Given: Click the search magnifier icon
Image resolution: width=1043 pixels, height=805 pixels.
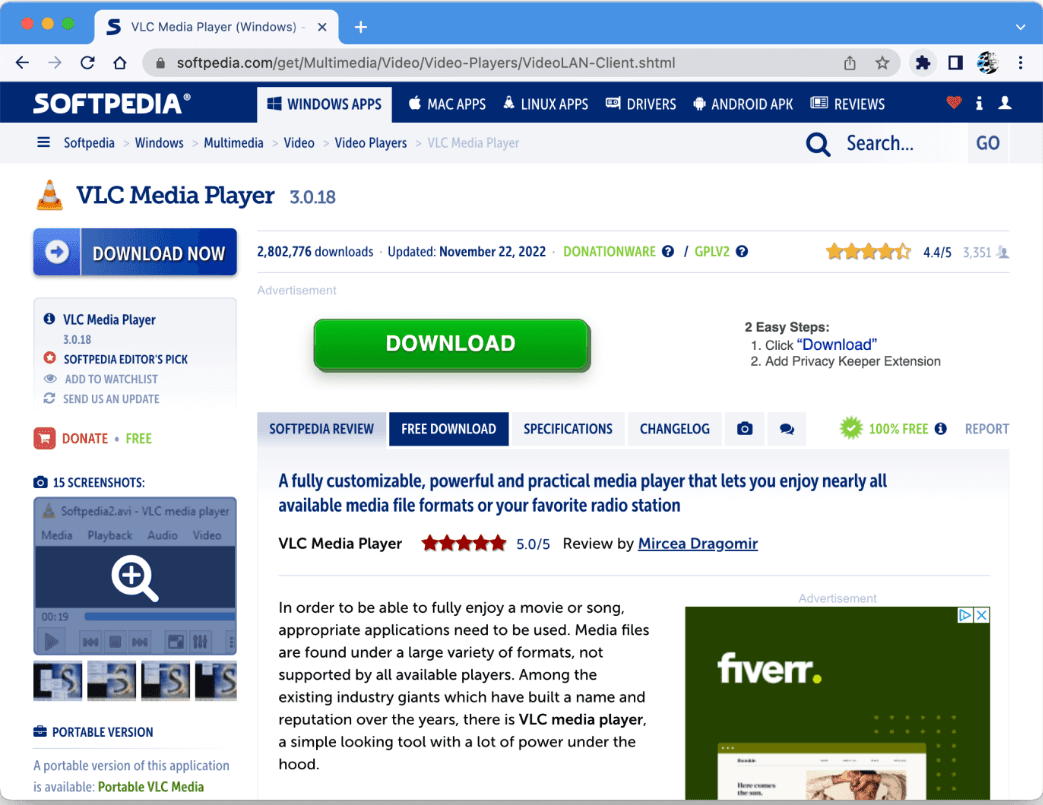Looking at the screenshot, I should pos(818,144).
